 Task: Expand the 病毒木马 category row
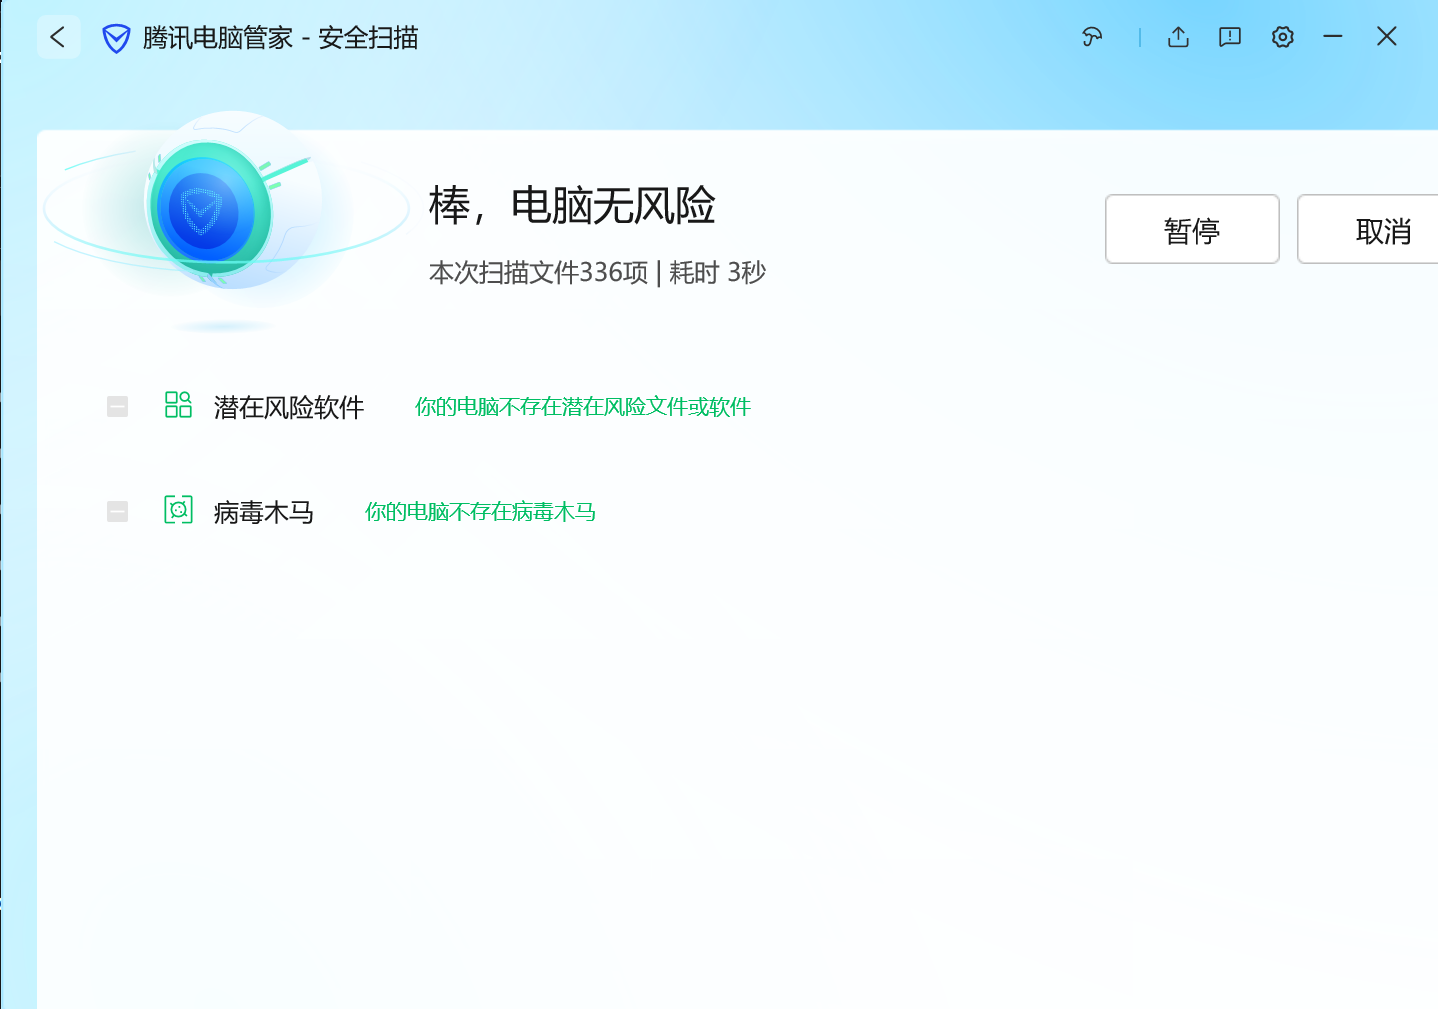[x=264, y=513]
